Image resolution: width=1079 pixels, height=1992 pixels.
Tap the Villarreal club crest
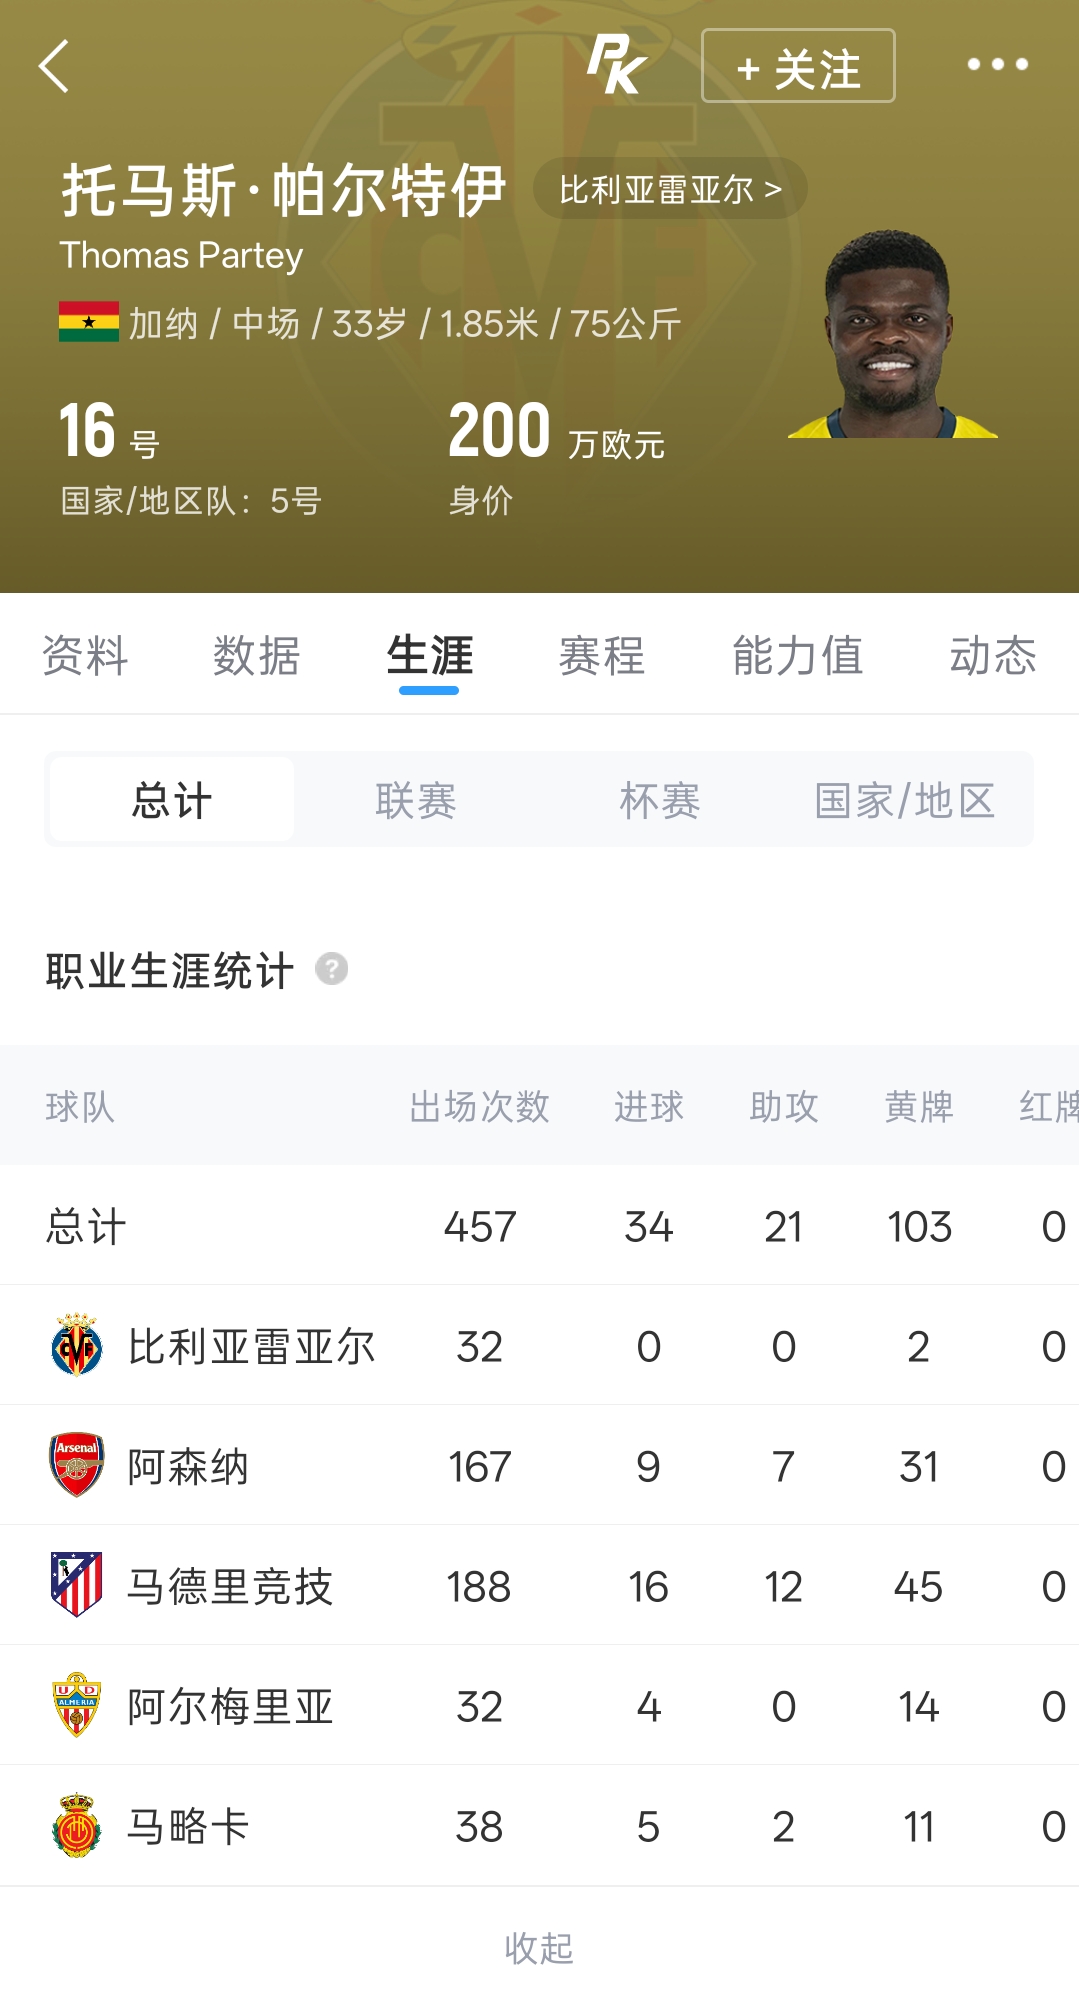(77, 1345)
